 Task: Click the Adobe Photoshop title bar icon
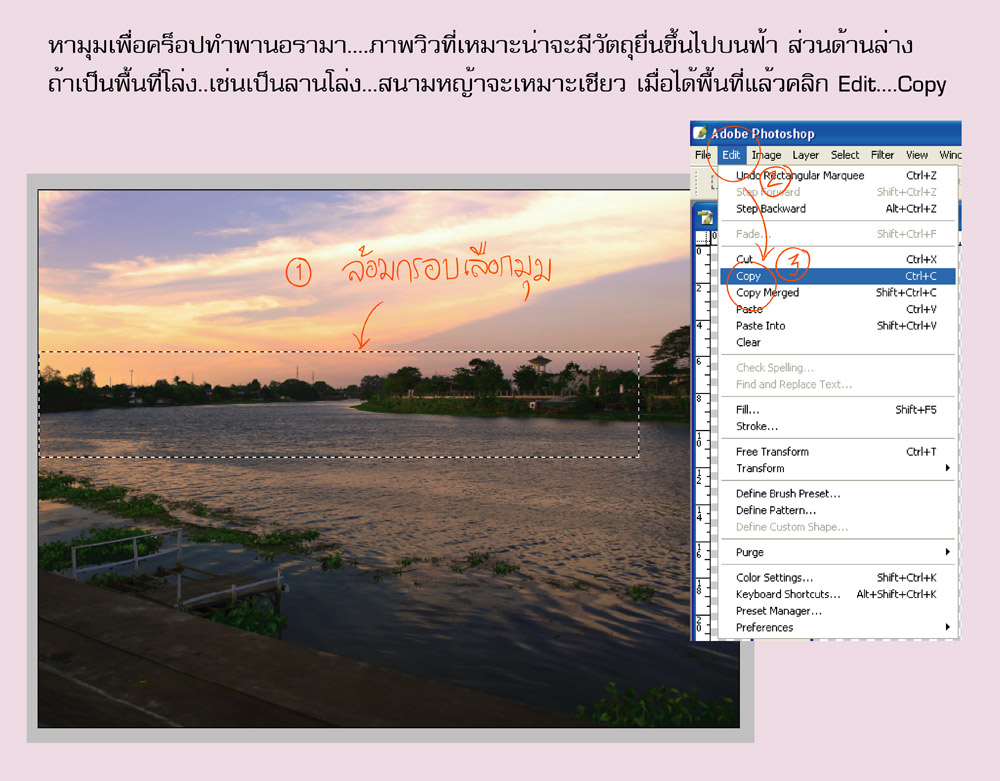click(x=700, y=134)
